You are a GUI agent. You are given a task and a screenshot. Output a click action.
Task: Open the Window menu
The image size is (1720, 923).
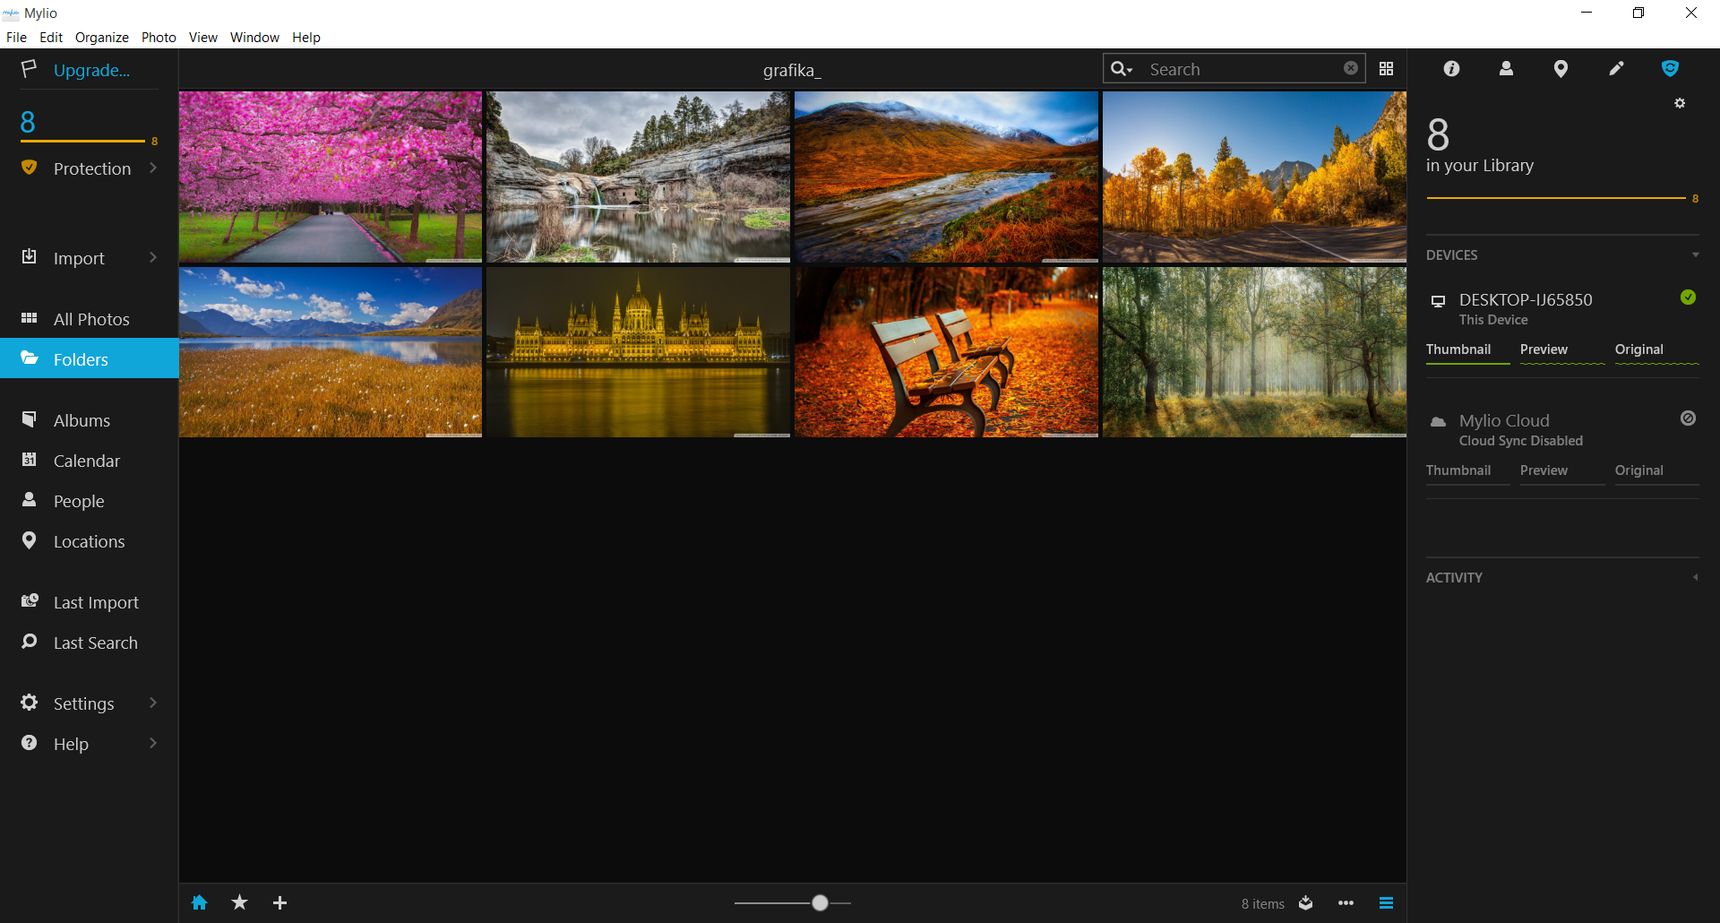tap(255, 37)
